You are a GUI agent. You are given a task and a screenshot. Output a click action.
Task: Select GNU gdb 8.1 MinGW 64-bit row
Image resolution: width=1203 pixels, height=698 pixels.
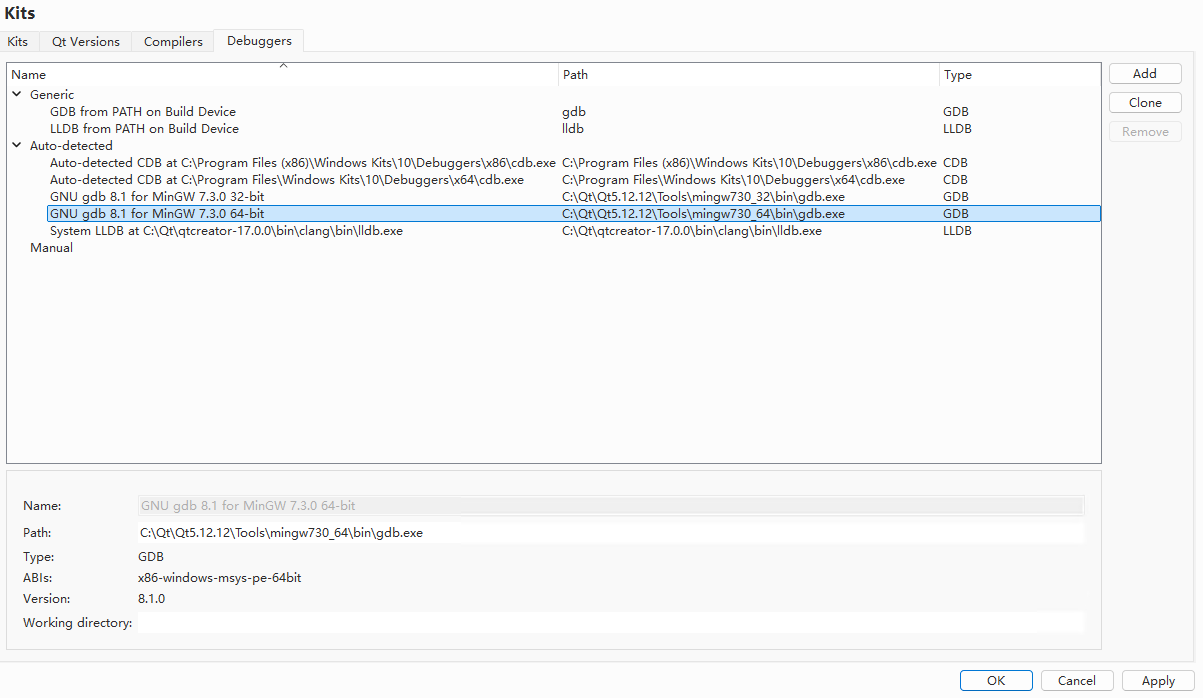click(574, 214)
